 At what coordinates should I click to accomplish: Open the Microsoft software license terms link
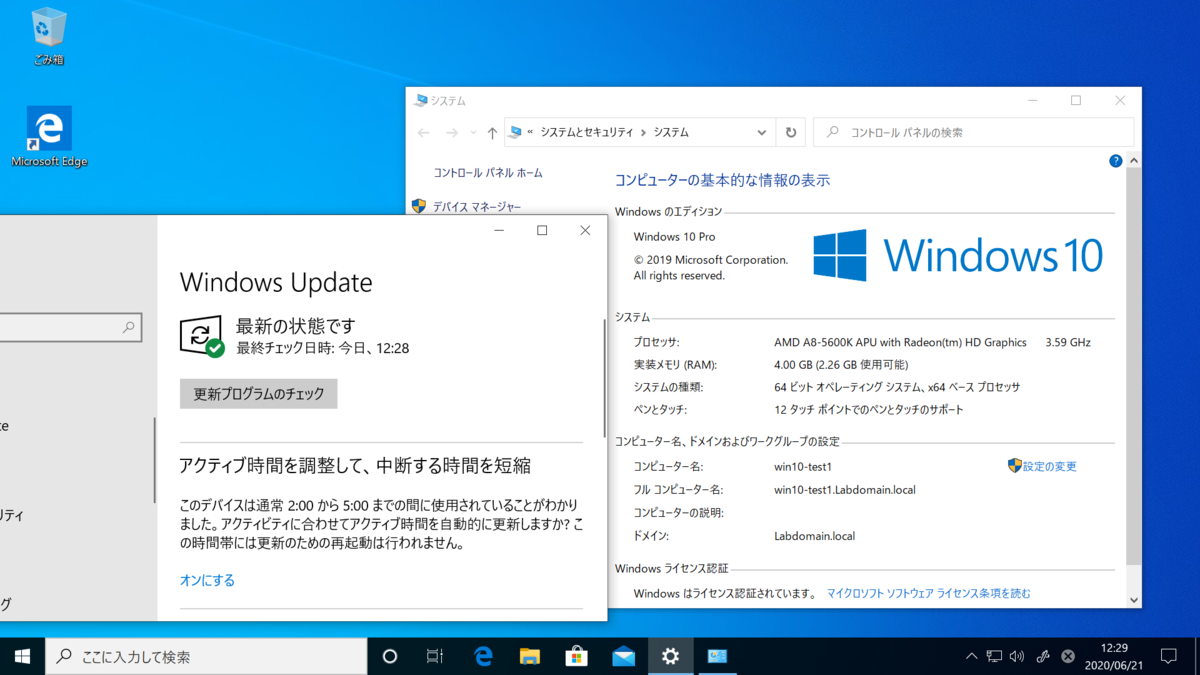pyautogui.click(x=928, y=593)
